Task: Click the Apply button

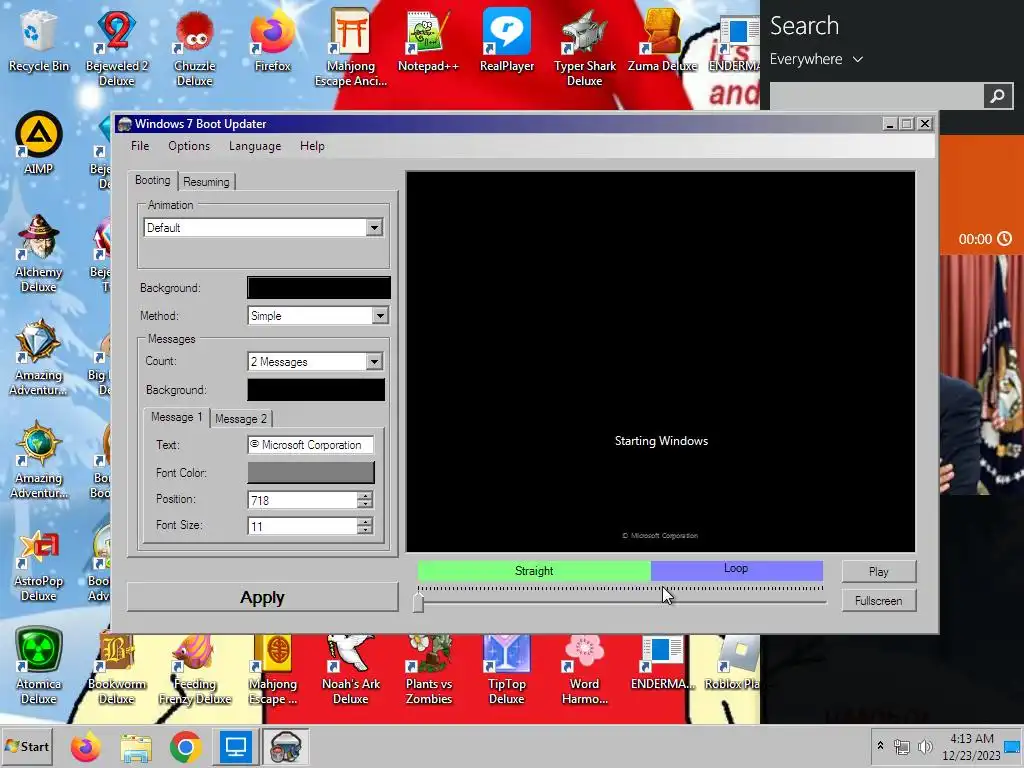Action: [262, 598]
